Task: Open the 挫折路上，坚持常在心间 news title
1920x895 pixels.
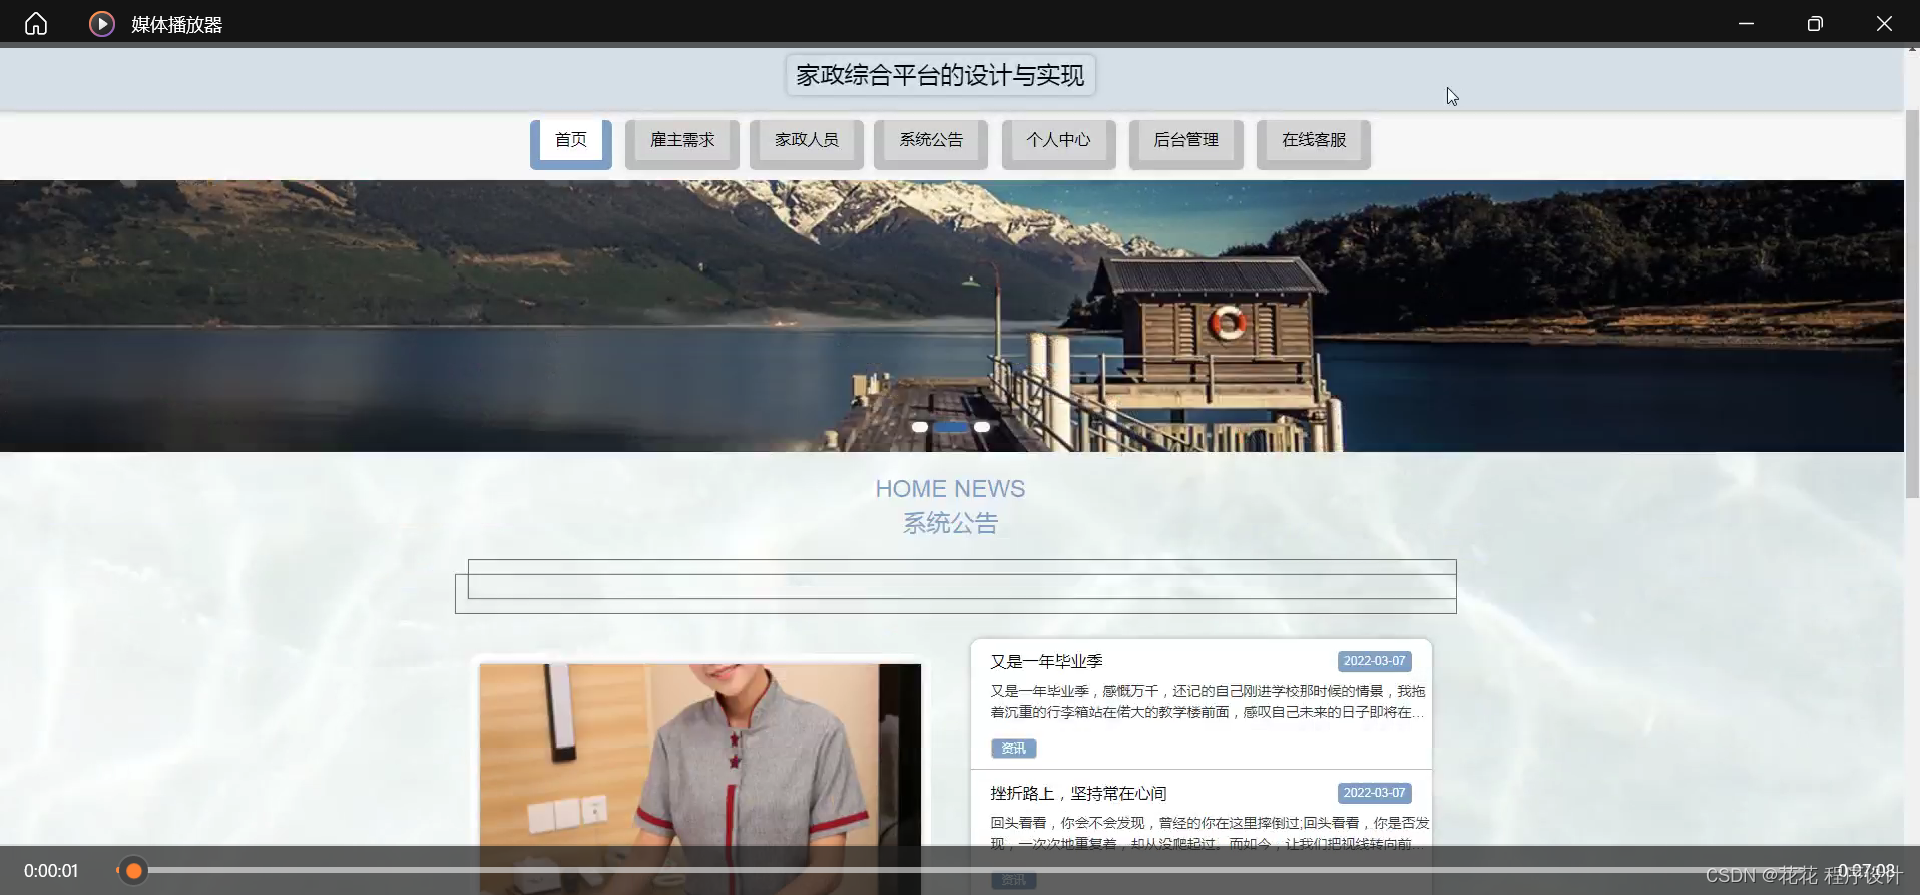Action: 1078,793
